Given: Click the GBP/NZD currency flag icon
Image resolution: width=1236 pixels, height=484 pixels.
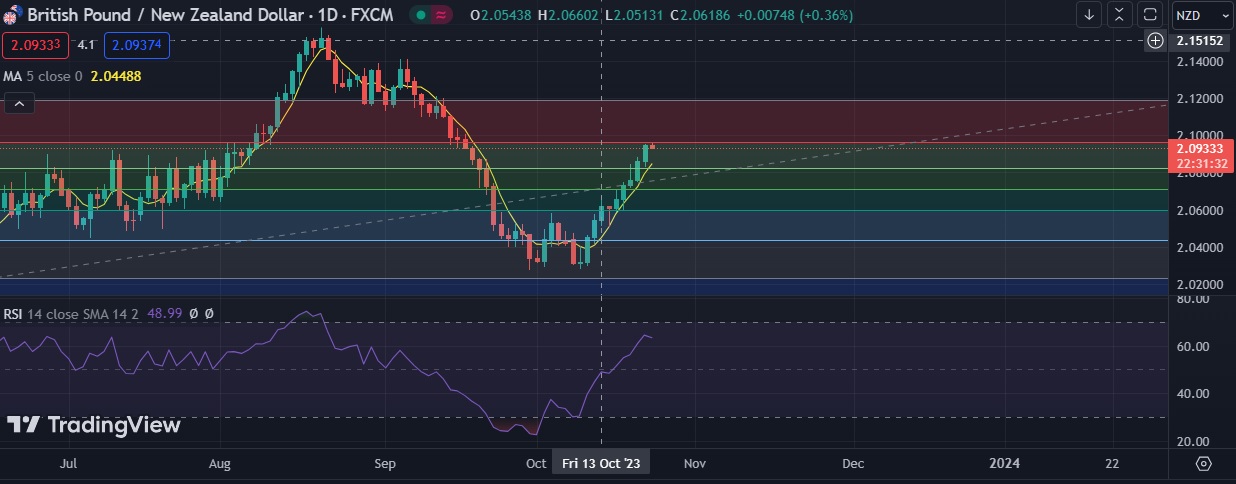Looking at the screenshot, I should pyautogui.click(x=11, y=15).
